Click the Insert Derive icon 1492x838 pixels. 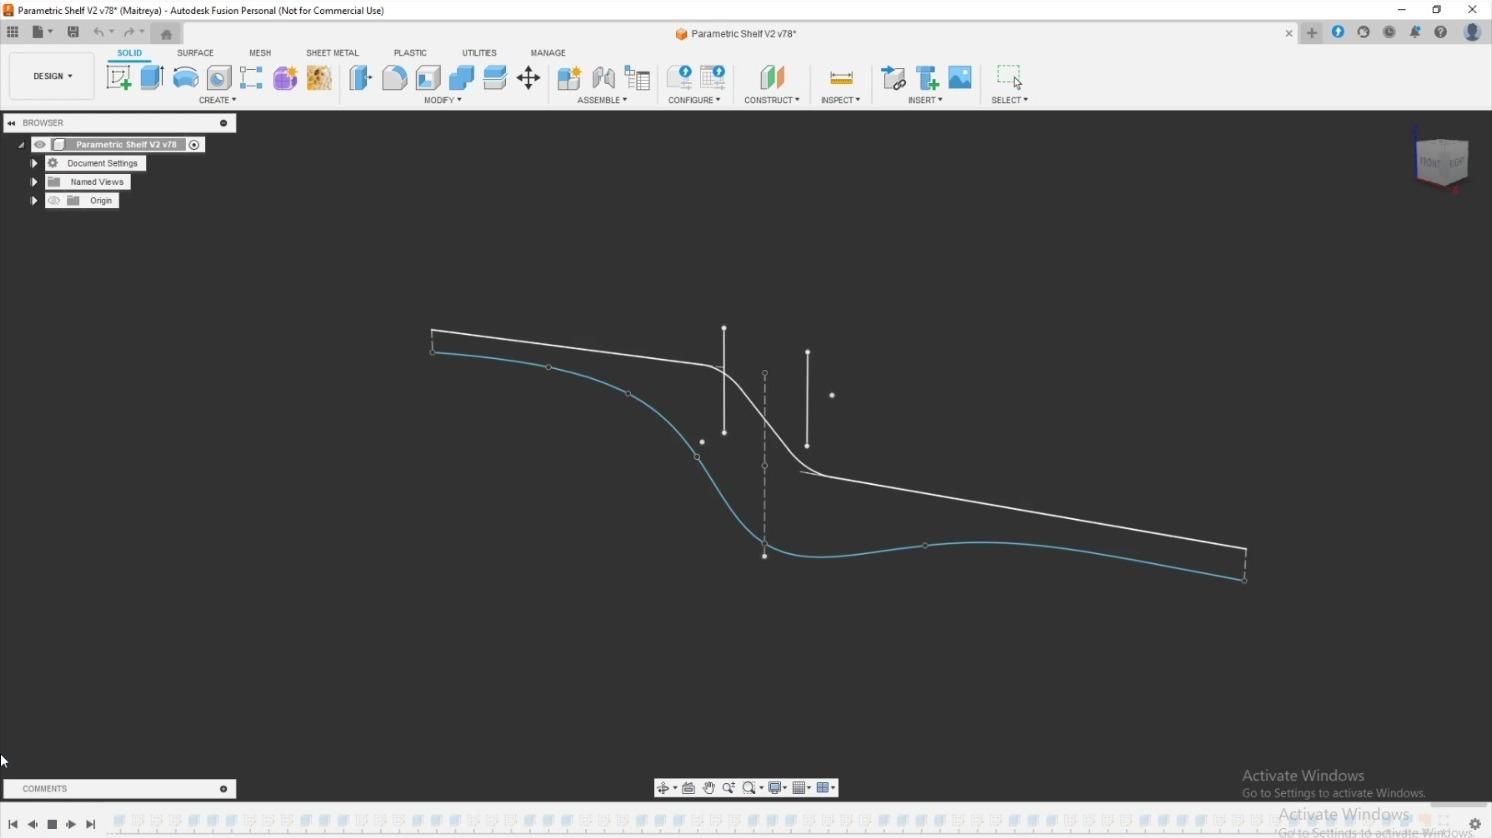(893, 78)
